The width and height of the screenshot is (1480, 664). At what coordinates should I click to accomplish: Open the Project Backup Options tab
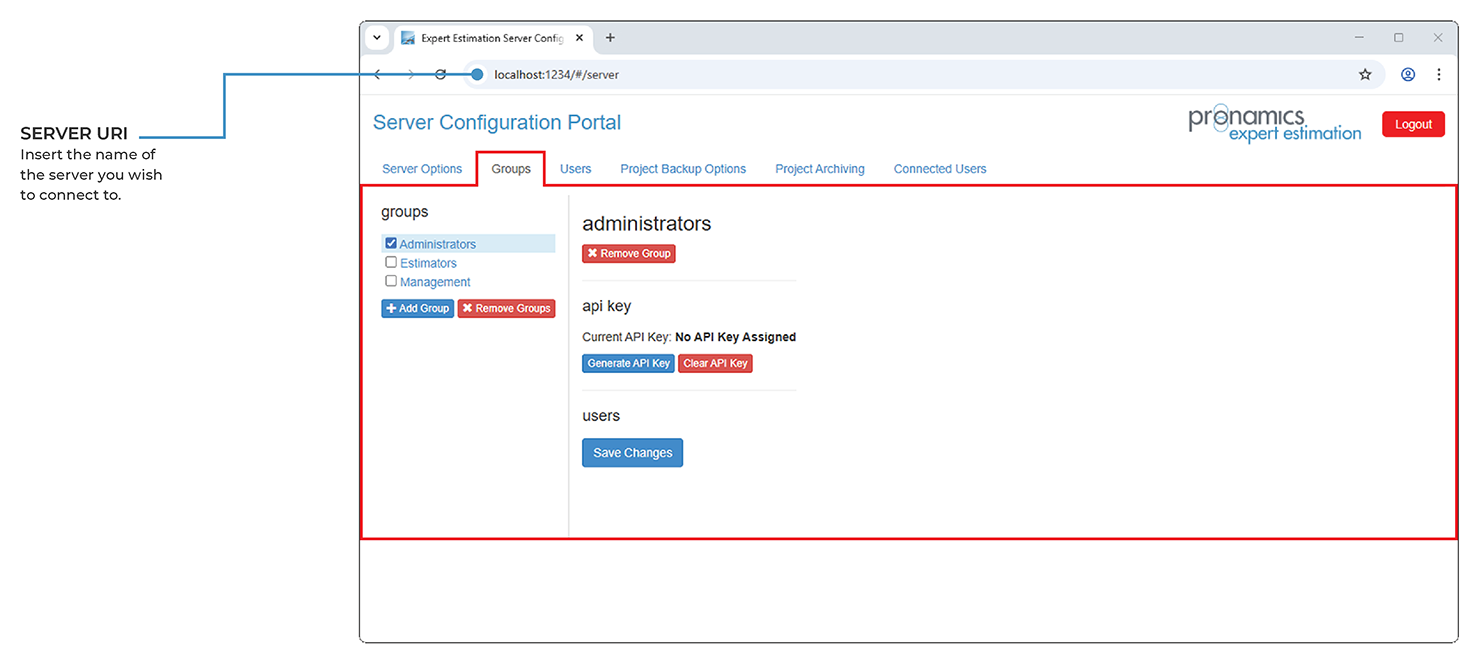pos(683,169)
